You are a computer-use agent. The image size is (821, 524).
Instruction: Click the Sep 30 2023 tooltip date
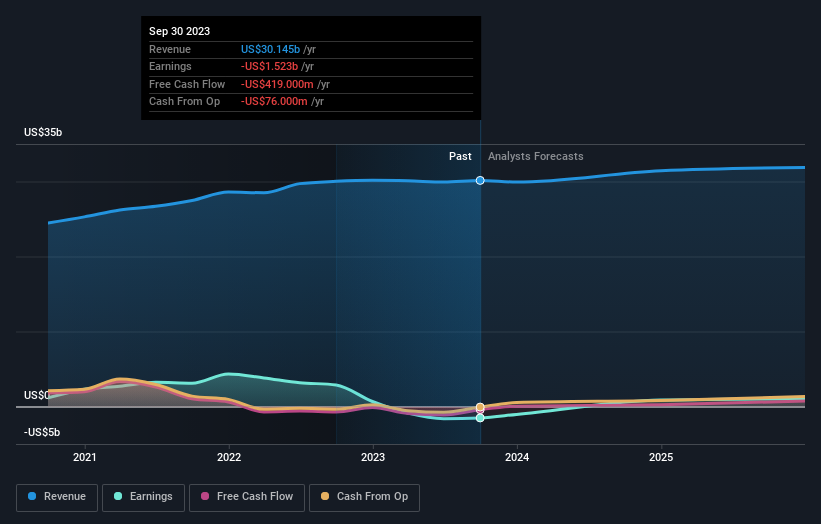(180, 31)
